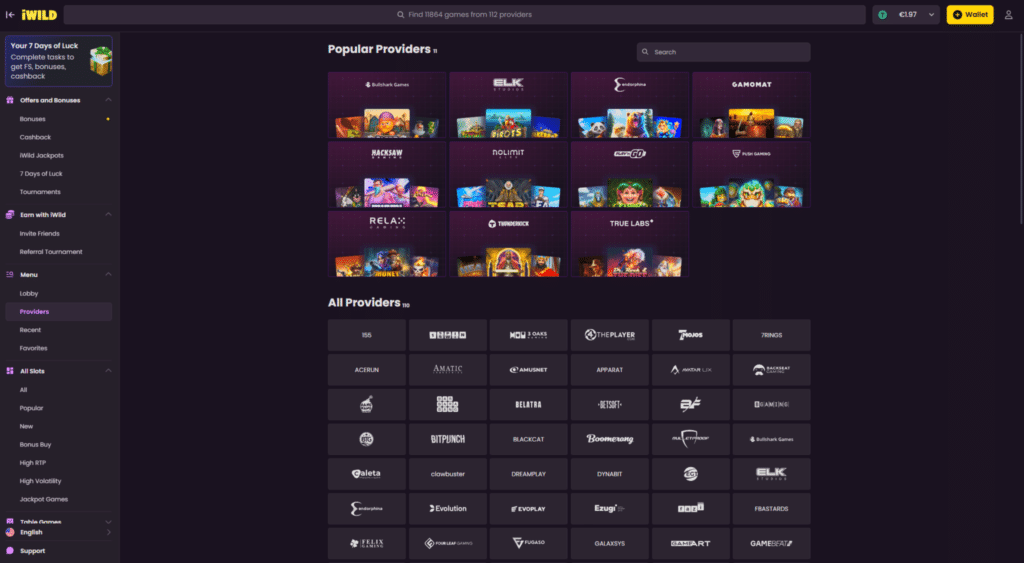
Task: Open the Fugaso provider logo
Action: [x=528, y=543]
